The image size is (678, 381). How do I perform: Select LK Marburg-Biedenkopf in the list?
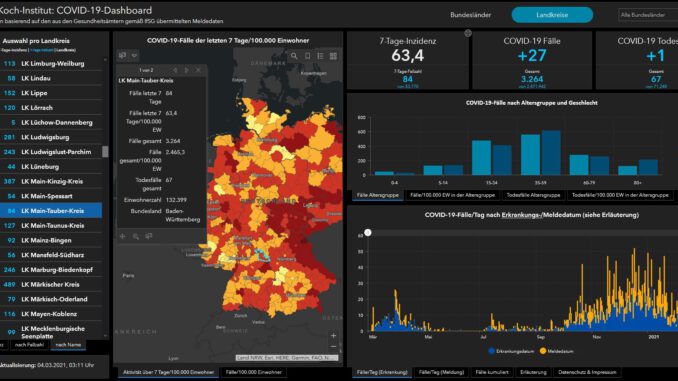51,269
